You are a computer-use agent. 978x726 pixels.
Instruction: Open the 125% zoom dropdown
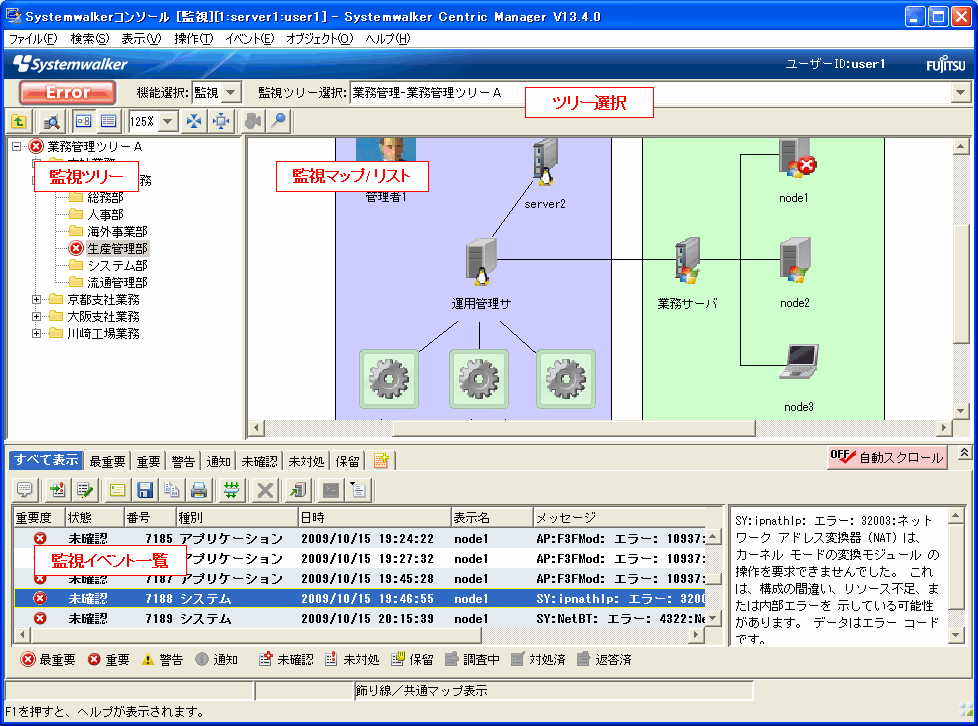coord(168,122)
